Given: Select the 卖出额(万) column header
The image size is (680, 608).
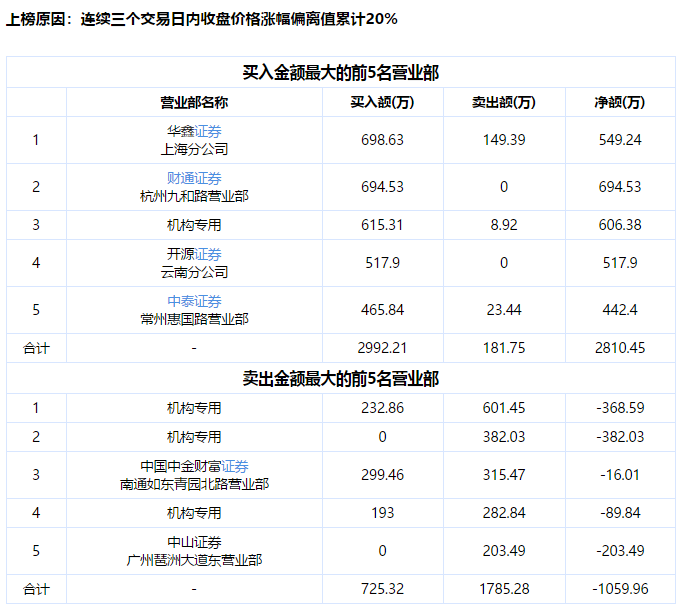Looking at the screenshot, I should pos(503,102).
